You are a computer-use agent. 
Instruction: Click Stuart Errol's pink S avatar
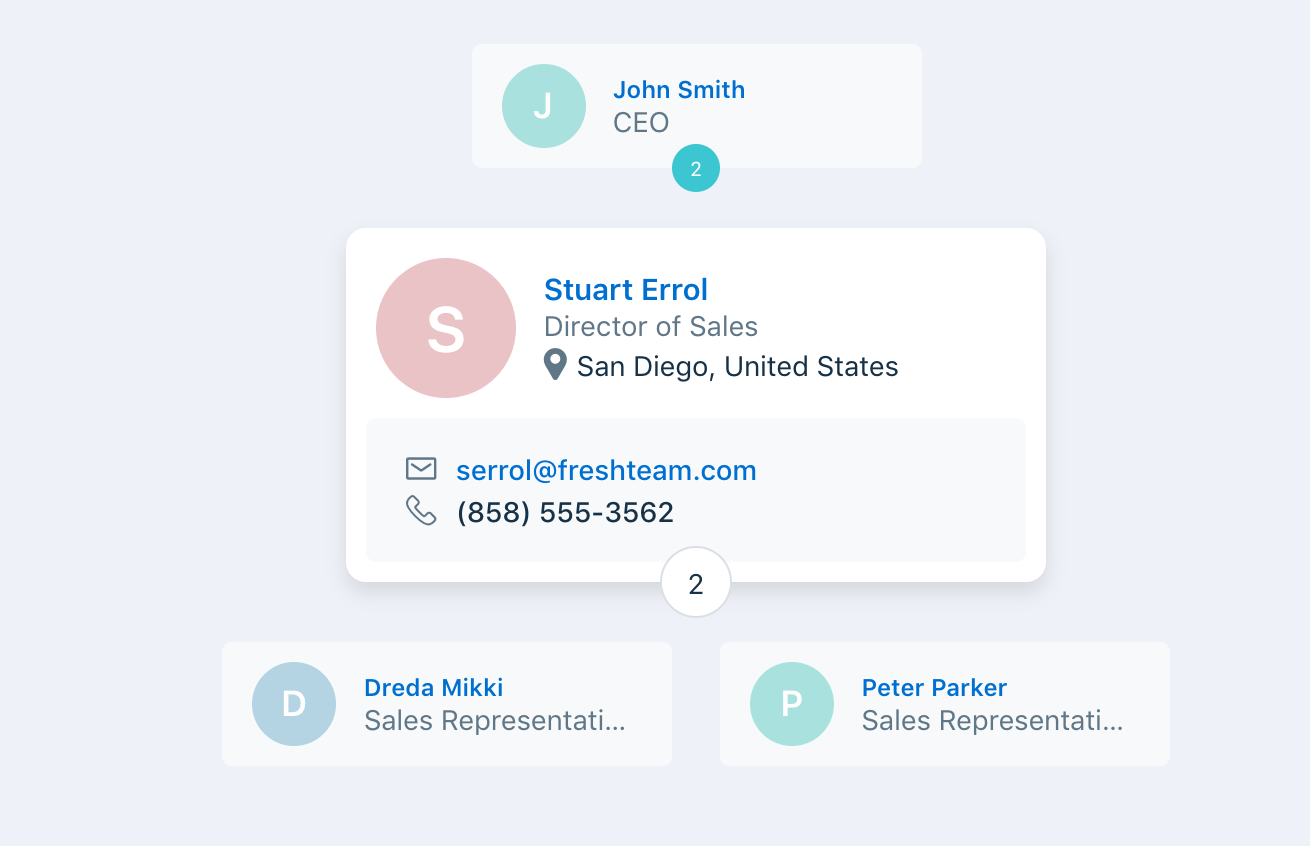446,328
